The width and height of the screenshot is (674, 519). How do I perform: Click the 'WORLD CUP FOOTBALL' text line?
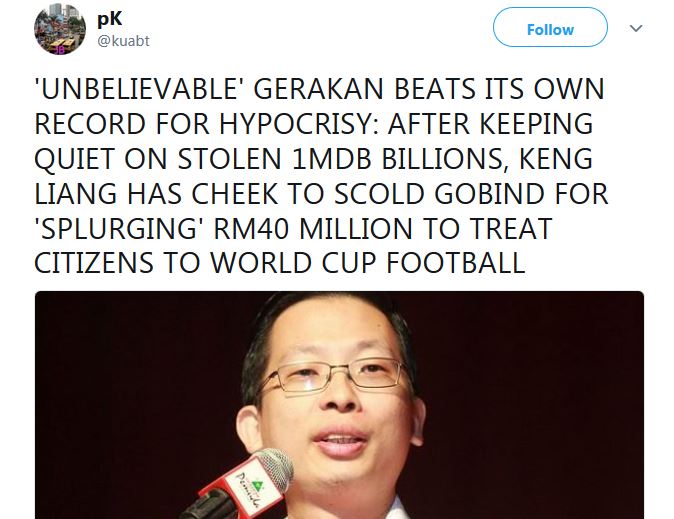[x=368, y=263]
